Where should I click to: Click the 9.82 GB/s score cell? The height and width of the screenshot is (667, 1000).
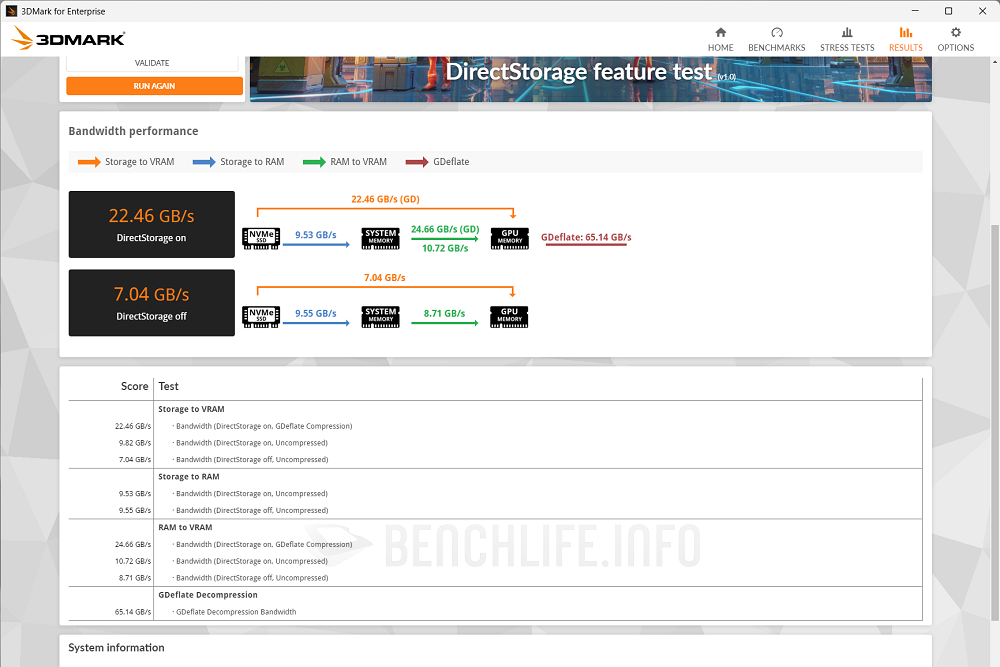(135, 443)
